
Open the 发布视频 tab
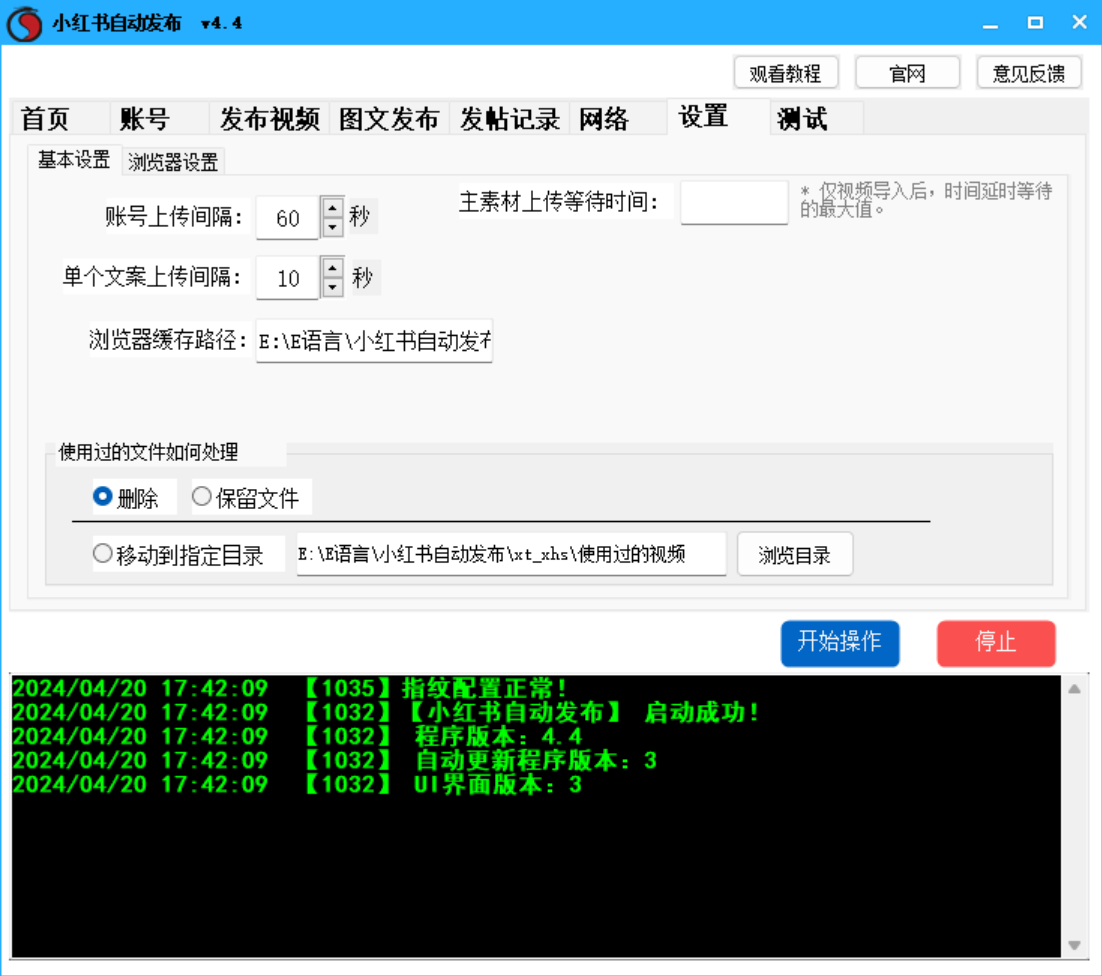[x=270, y=118]
